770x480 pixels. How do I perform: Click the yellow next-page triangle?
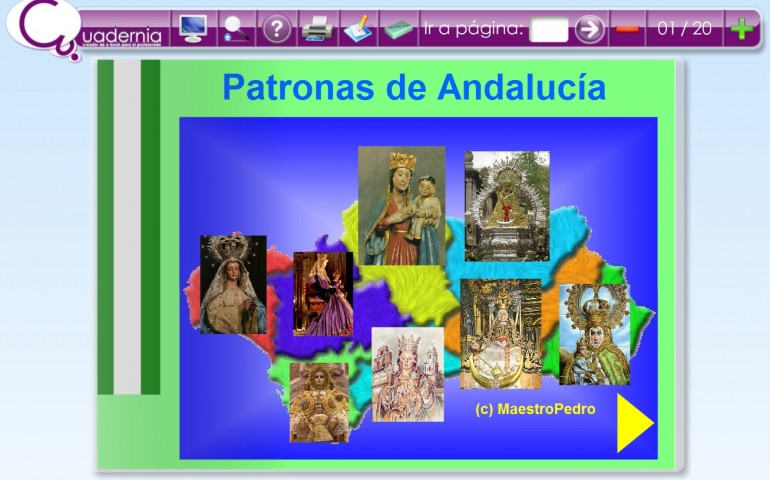[633, 423]
